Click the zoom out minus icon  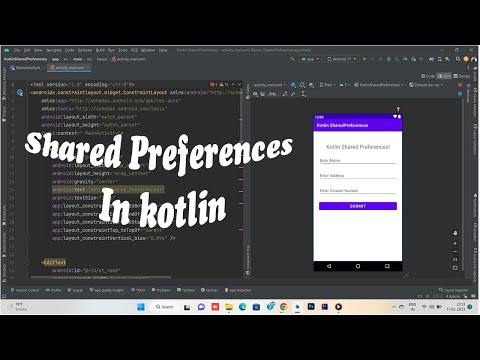pos(455,252)
